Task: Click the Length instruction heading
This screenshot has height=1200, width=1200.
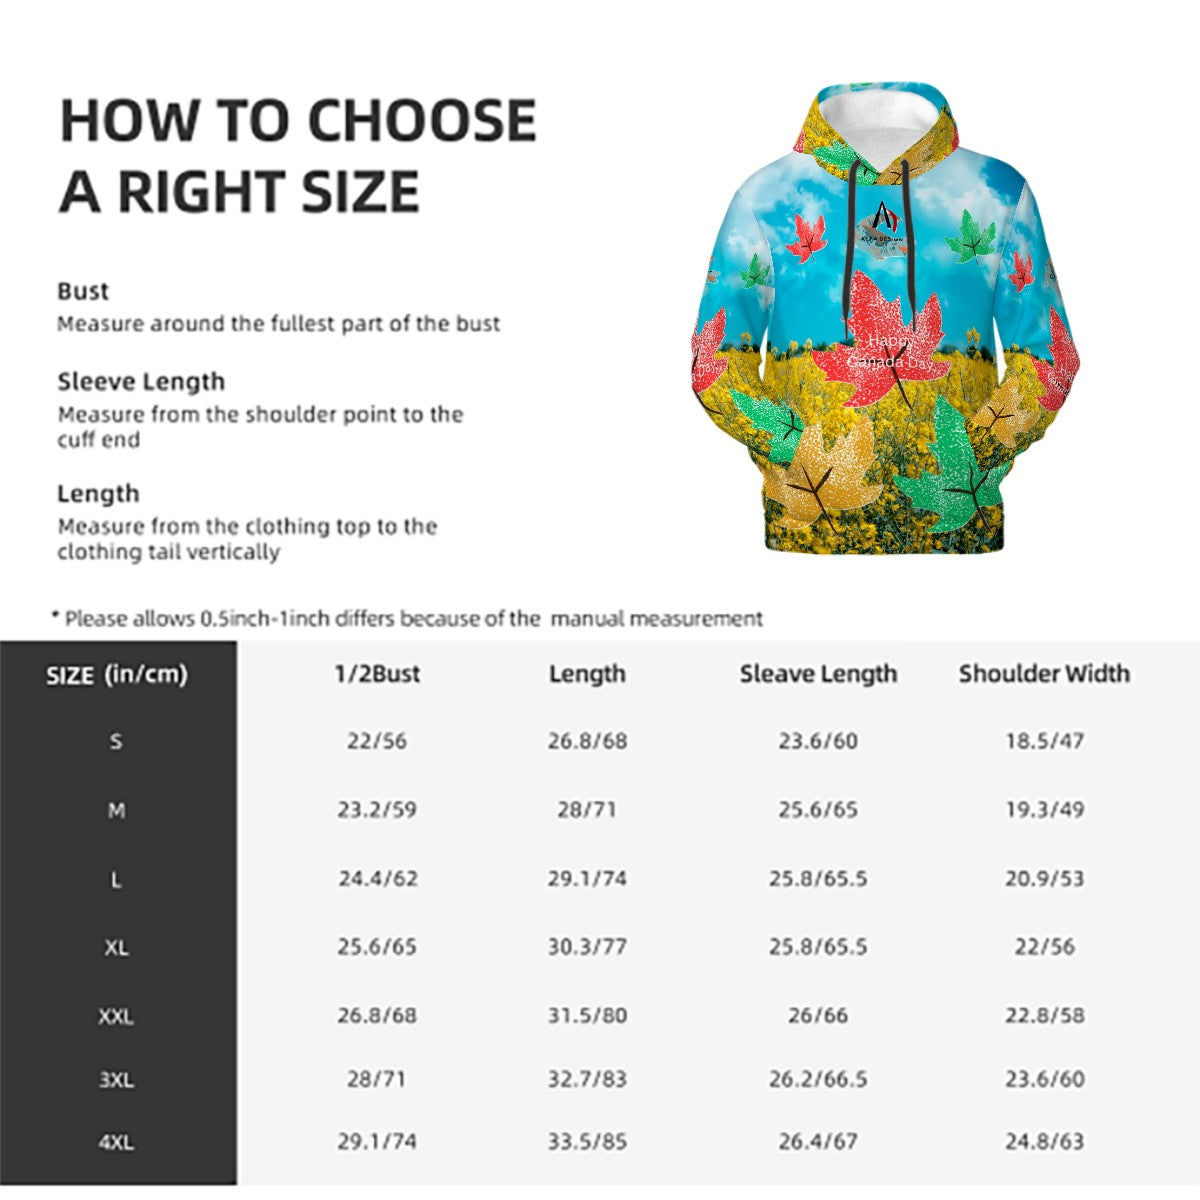Action: [x=98, y=493]
